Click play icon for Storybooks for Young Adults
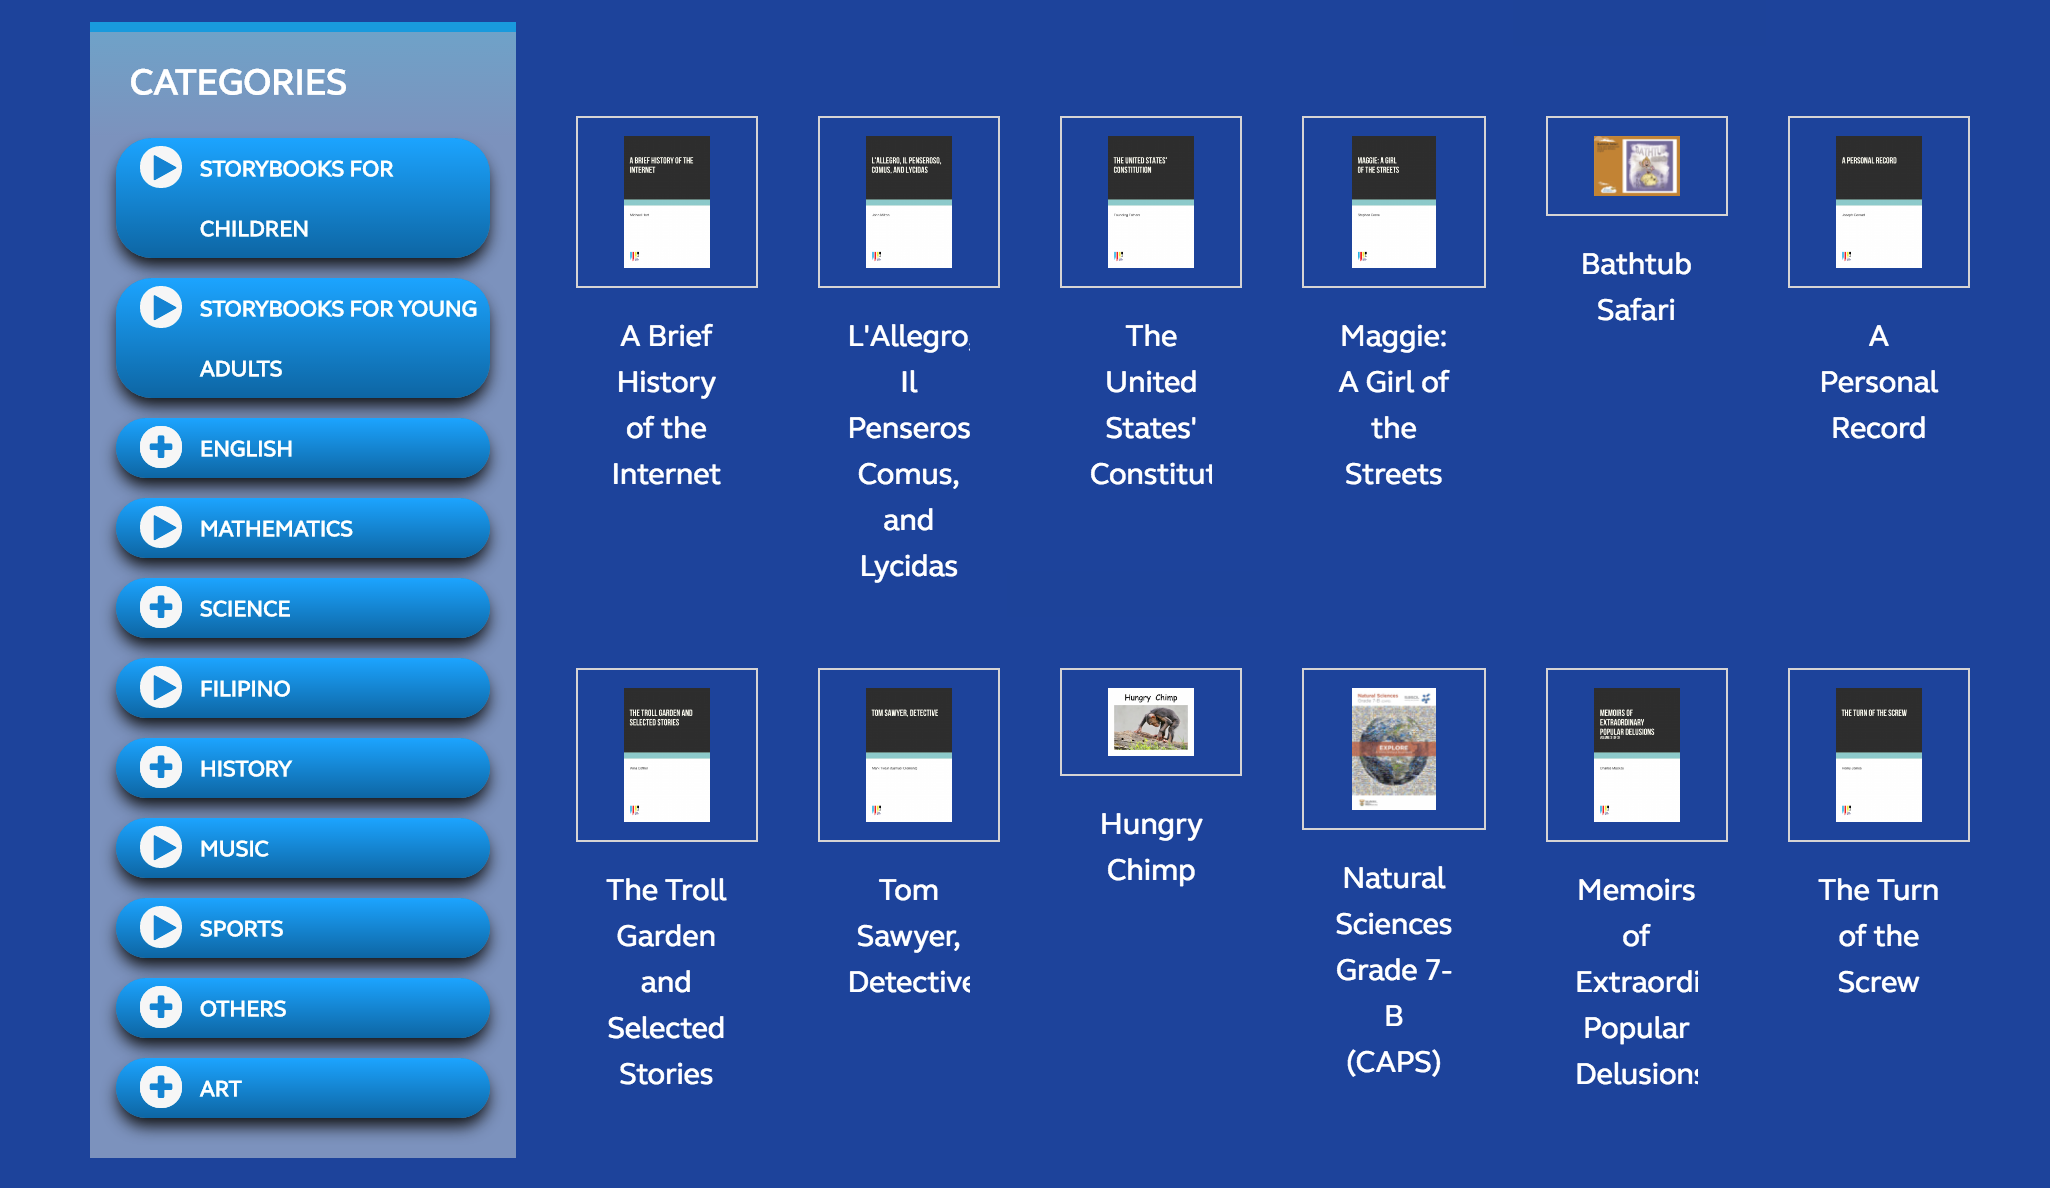The width and height of the screenshot is (2050, 1188). [x=161, y=307]
